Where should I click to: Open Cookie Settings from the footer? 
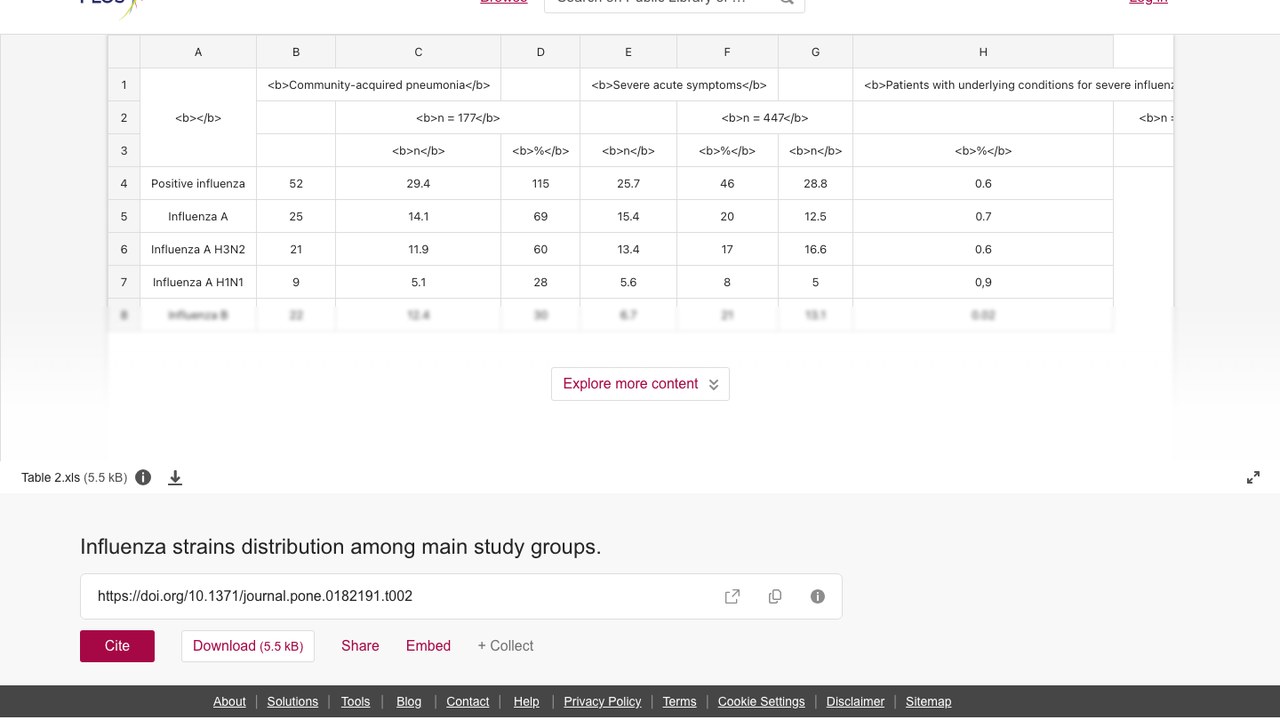[x=761, y=702]
